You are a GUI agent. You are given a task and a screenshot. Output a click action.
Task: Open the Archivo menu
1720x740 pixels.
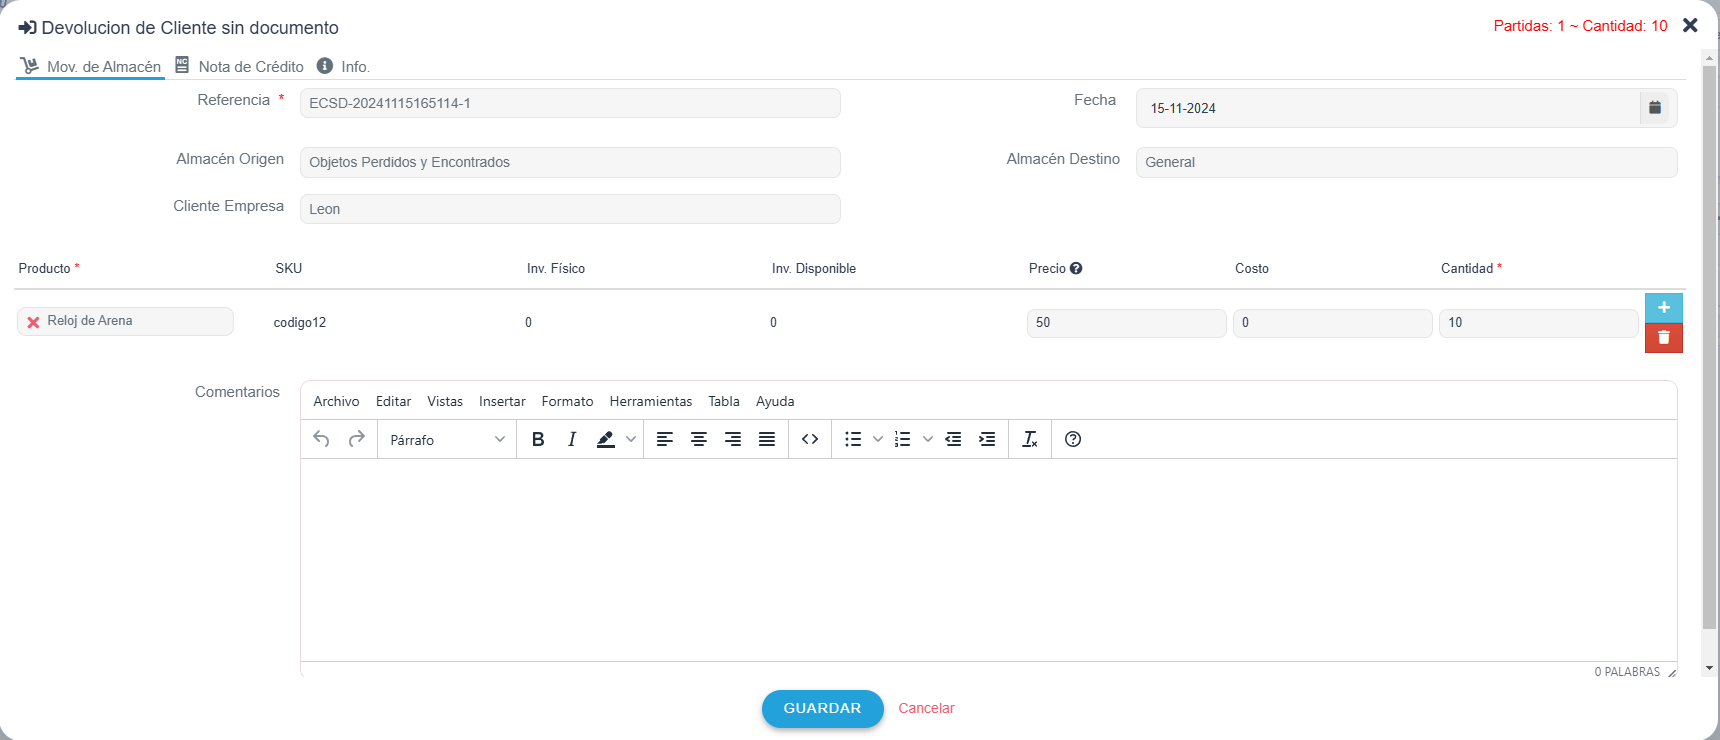click(336, 401)
